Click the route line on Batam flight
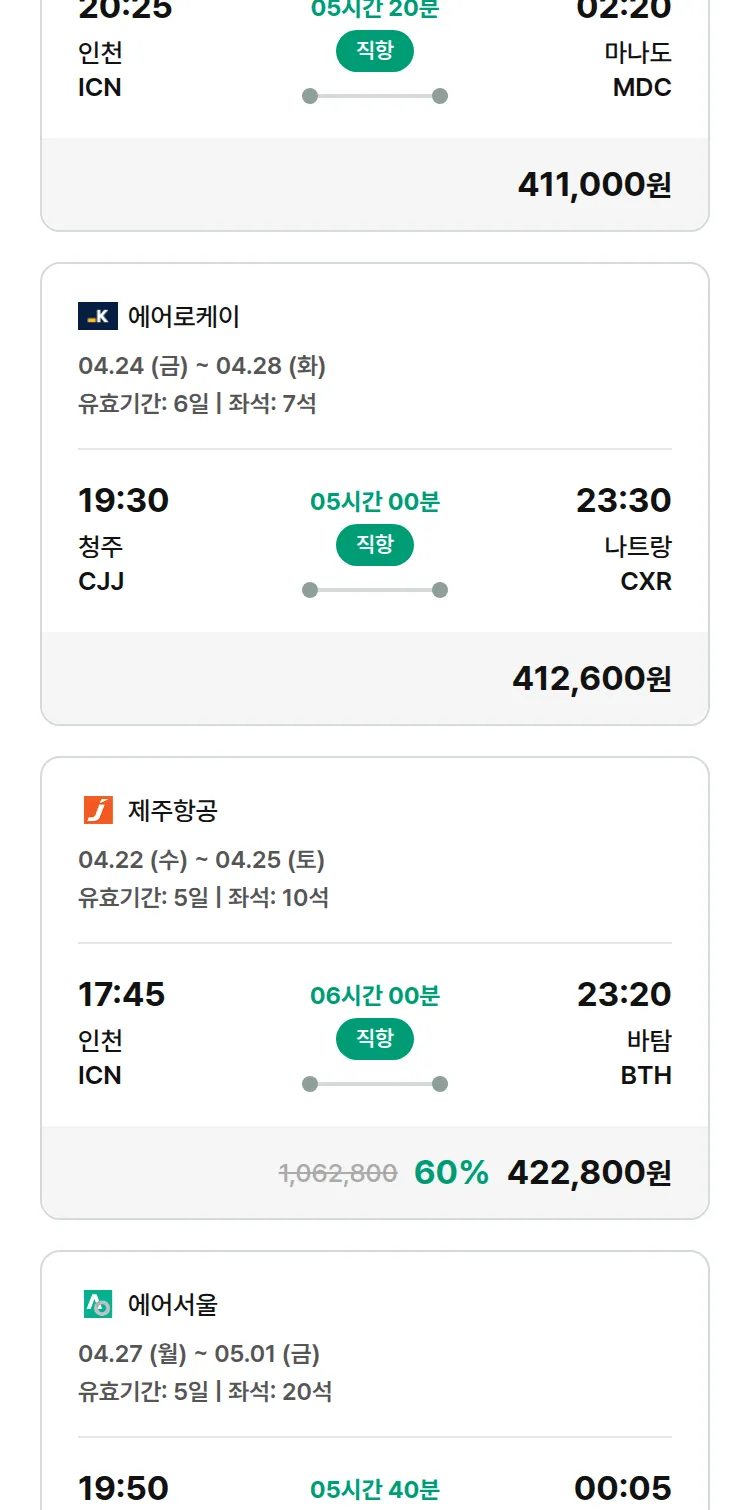Screen dimensions: 750x1510 pos(375,1084)
